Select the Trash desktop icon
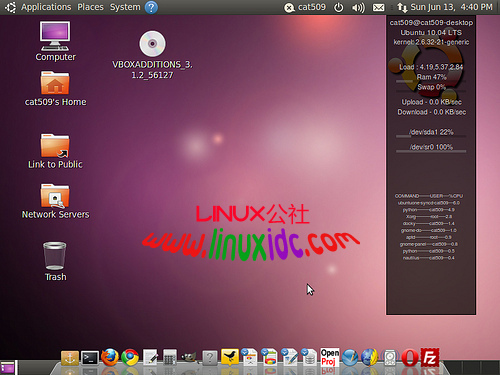 55,262
